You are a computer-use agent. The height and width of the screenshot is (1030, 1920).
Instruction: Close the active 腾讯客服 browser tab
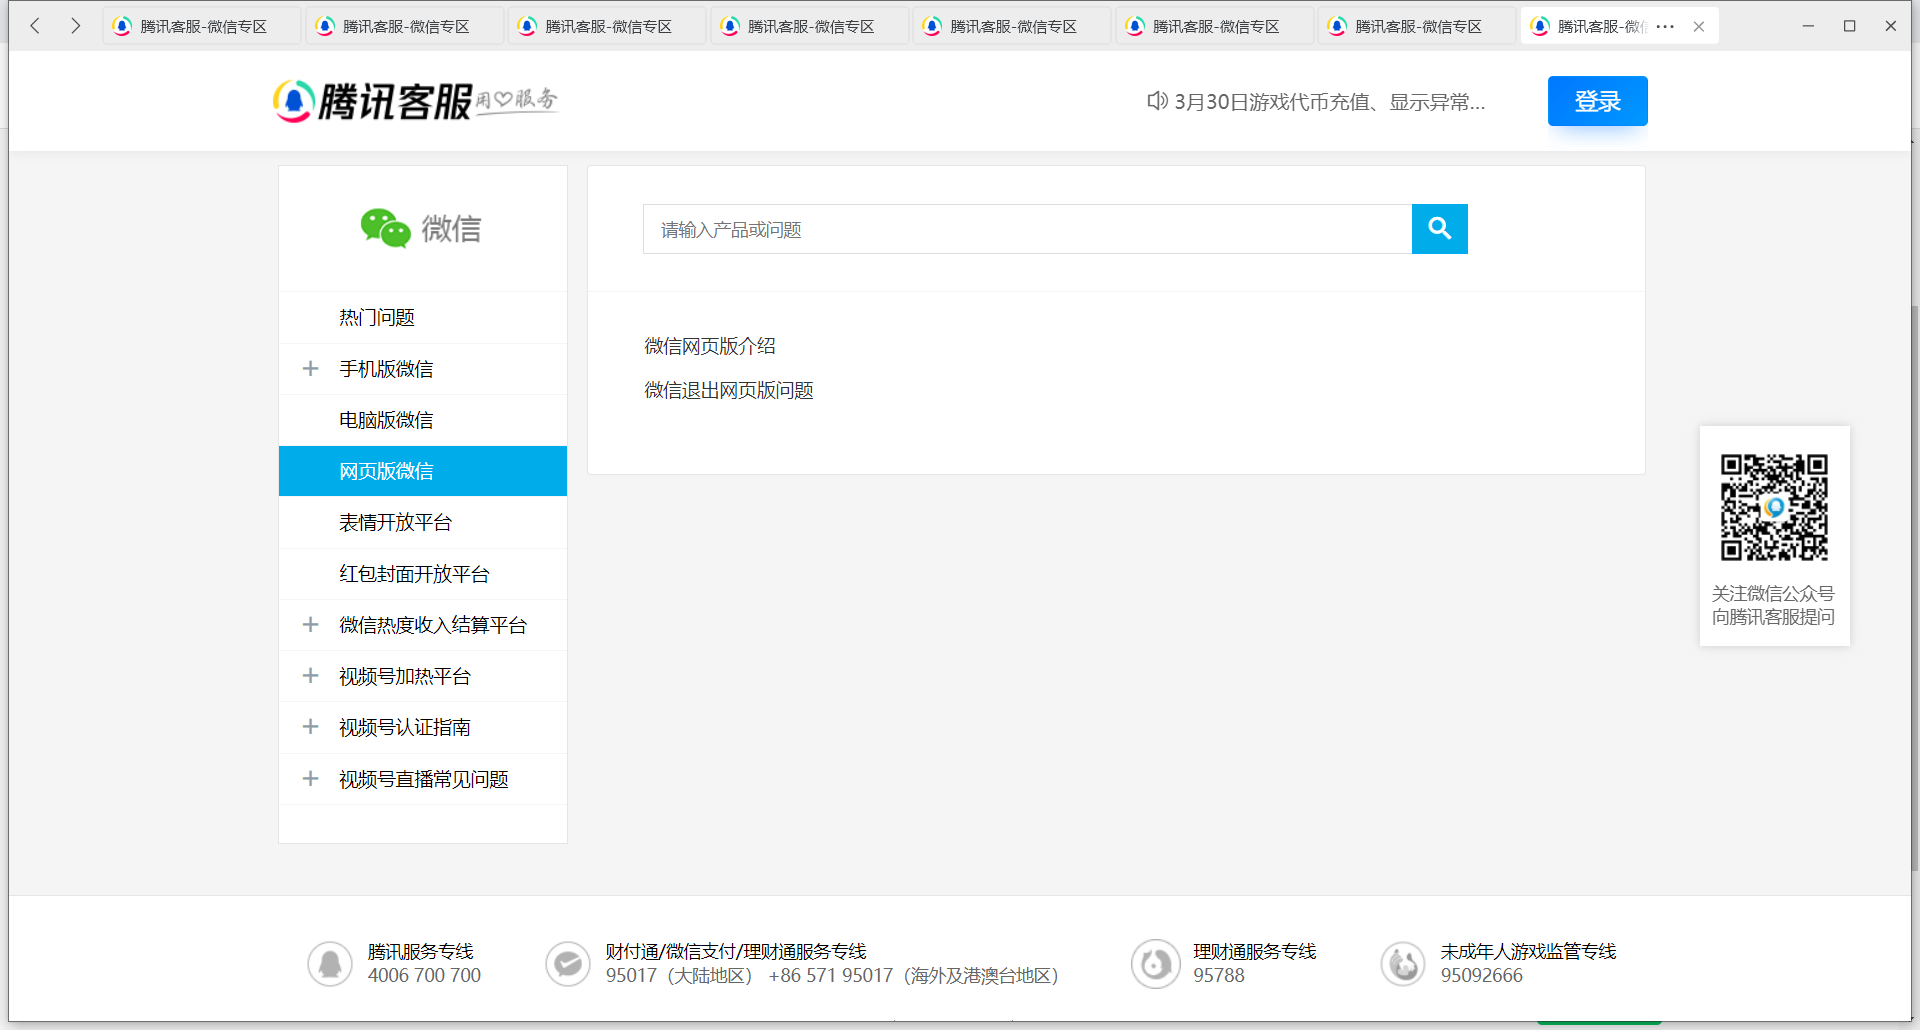(x=1699, y=27)
